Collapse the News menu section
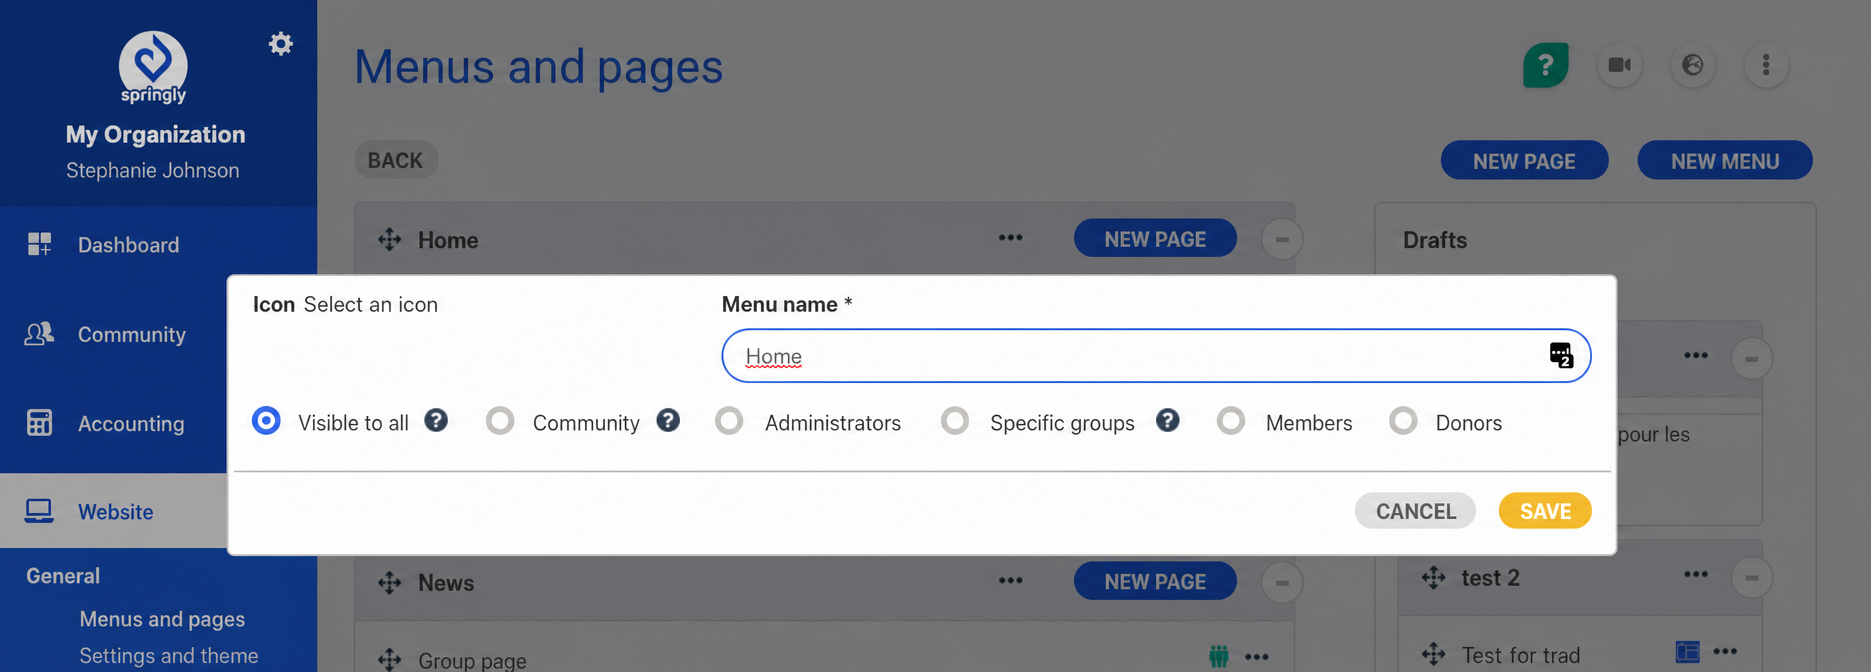The image size is (1871, 672). pyautogui.click(x=1281, y=582)
